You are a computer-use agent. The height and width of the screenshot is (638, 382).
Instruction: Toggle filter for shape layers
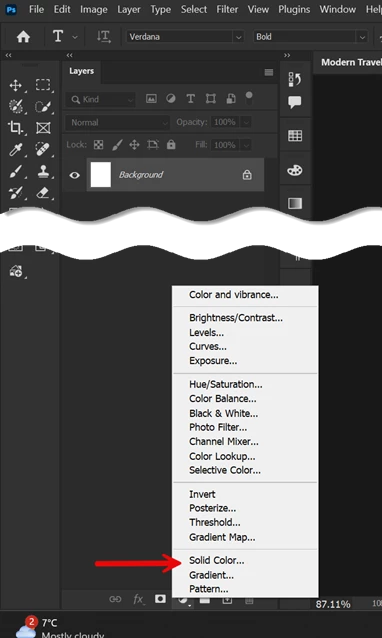[x=211, y=98]
